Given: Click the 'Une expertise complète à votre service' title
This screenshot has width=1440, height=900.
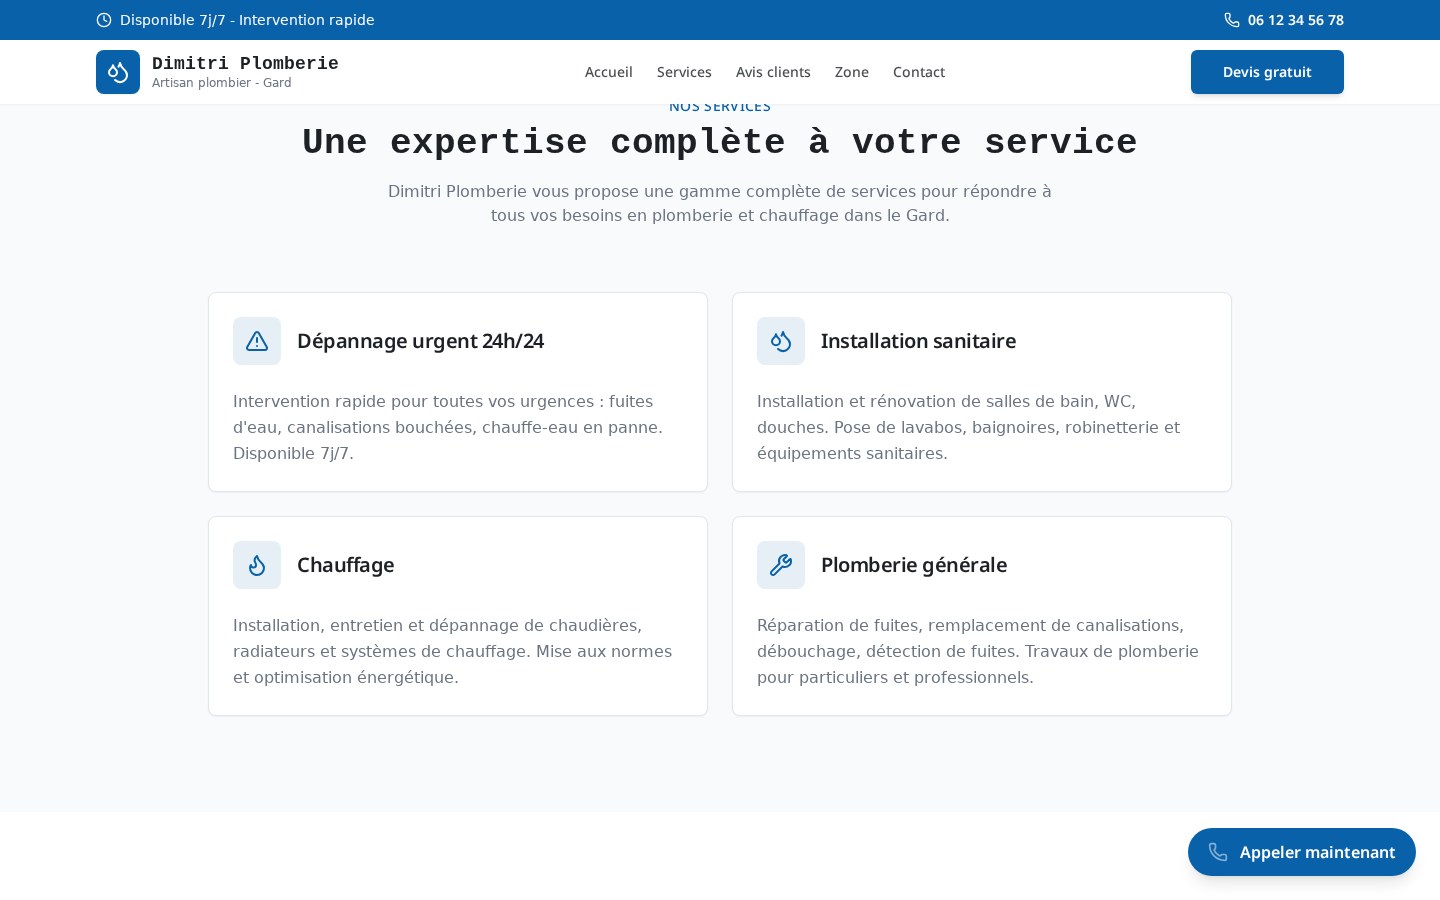Looking at the screenshot, I should [x=720, y=142].
